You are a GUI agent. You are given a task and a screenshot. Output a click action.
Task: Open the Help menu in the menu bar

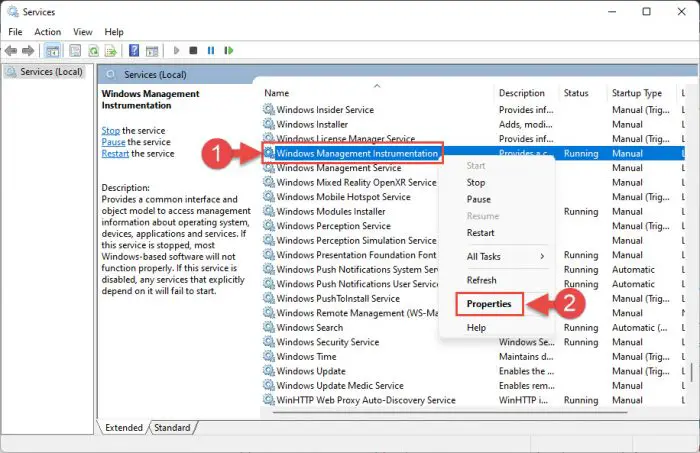(x=114, y=32)
